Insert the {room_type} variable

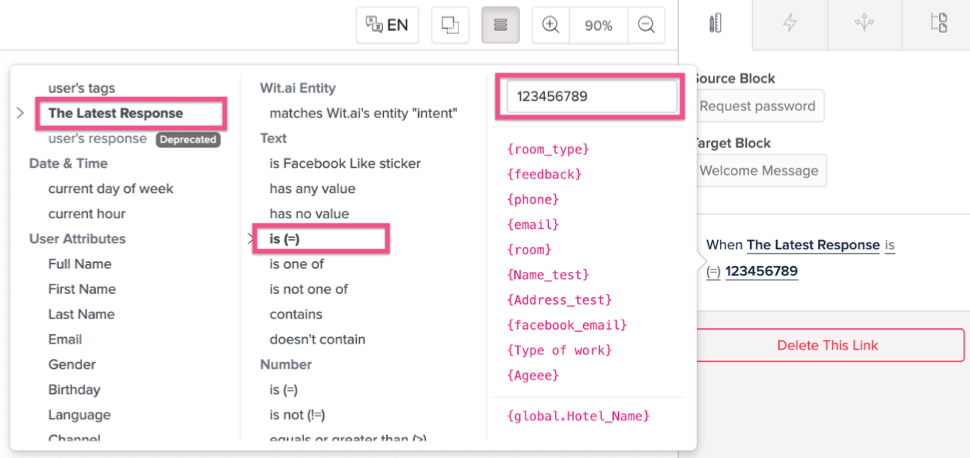(548, 149)
